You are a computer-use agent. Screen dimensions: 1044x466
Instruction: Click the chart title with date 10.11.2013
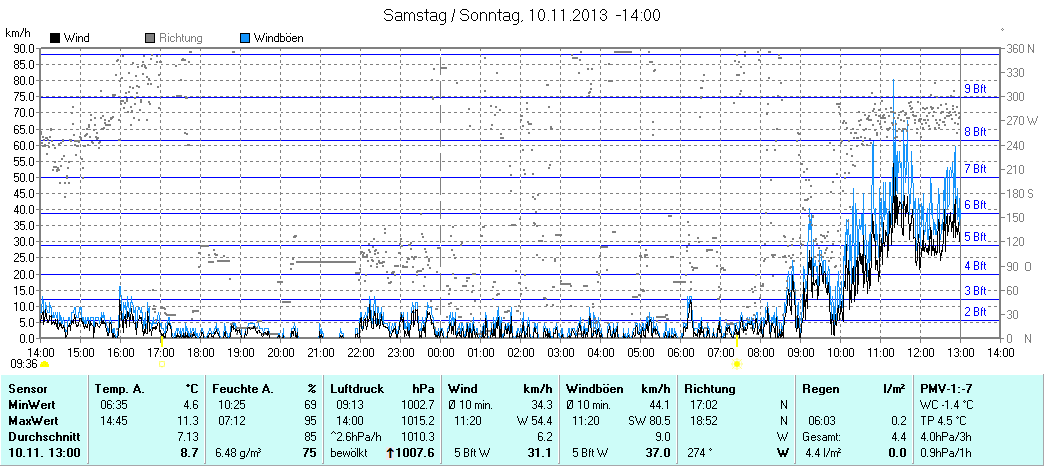coord(522,16)
